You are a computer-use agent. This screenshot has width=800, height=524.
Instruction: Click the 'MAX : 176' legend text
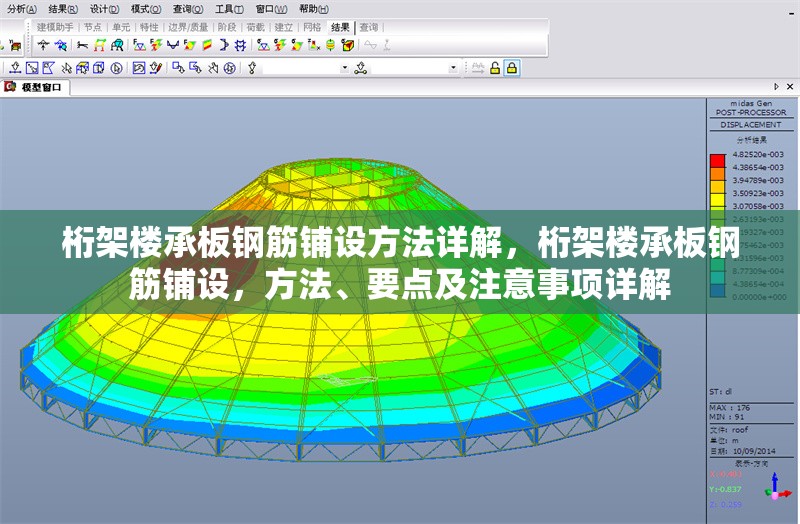pyautogui.click(x=729, y=408)
